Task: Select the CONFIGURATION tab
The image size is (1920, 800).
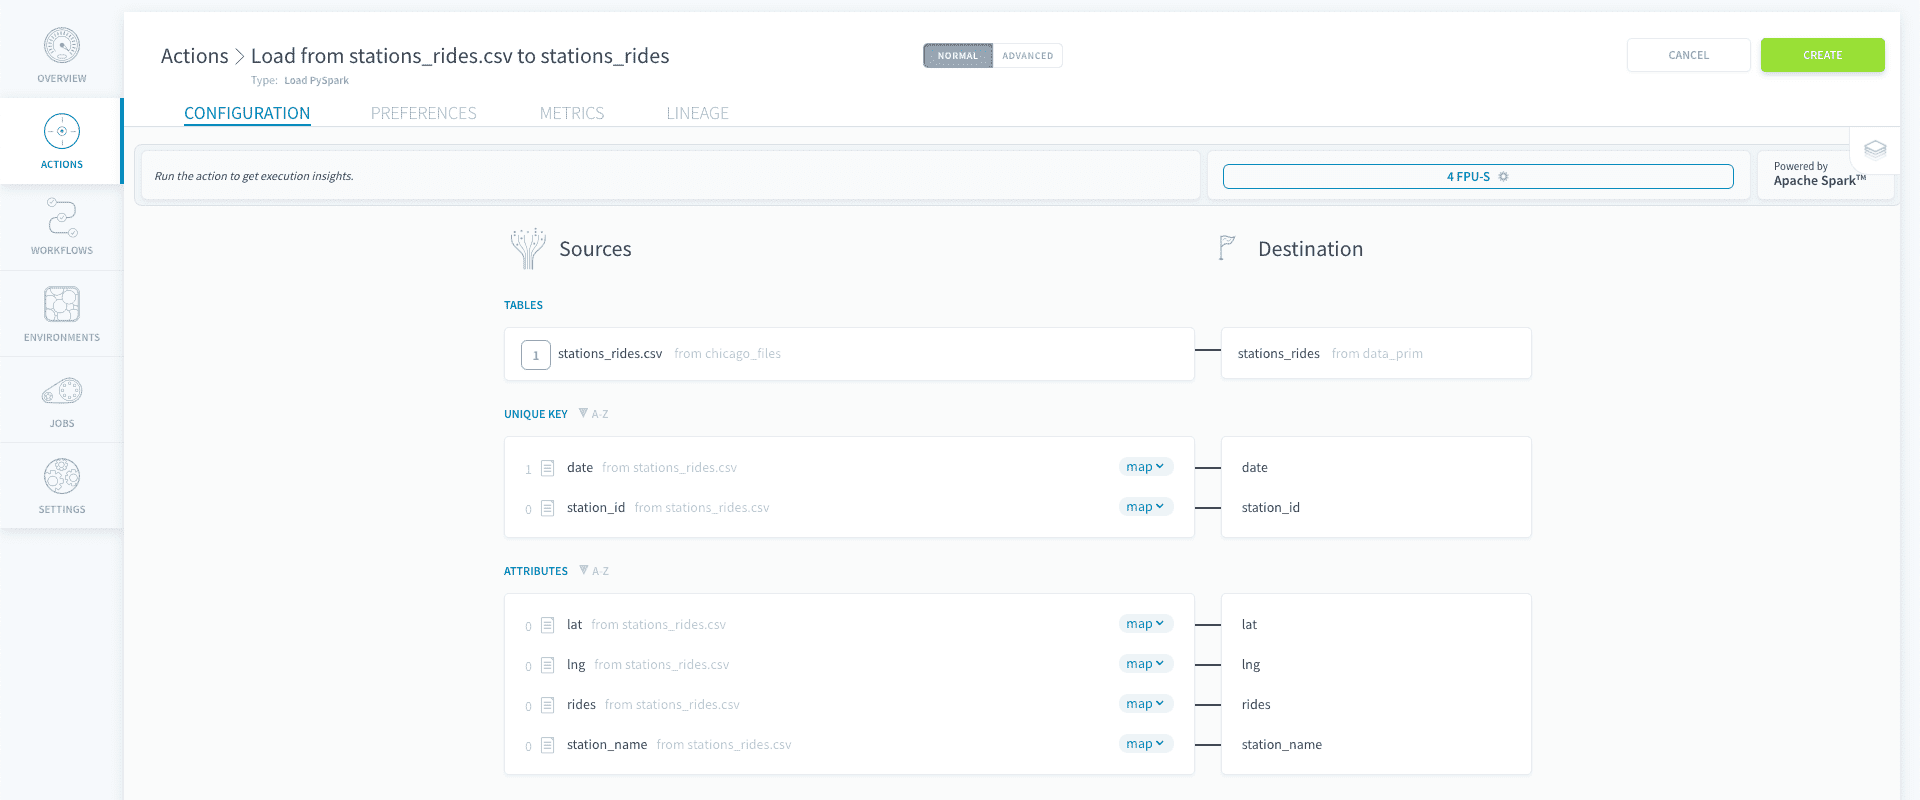Action: point(247,113)
